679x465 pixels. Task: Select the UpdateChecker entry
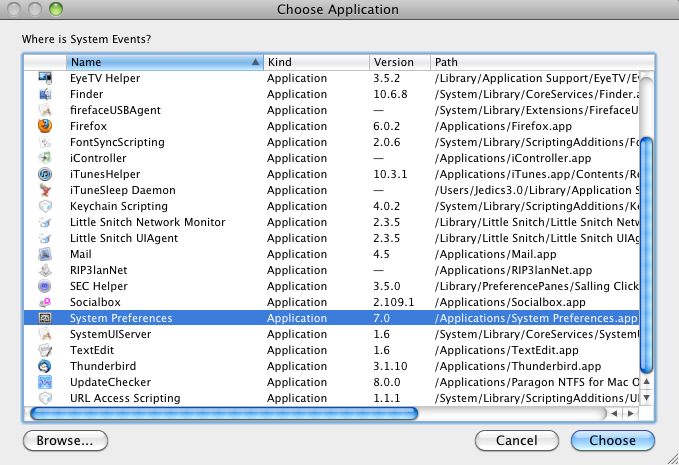click(x=110, y=383)
